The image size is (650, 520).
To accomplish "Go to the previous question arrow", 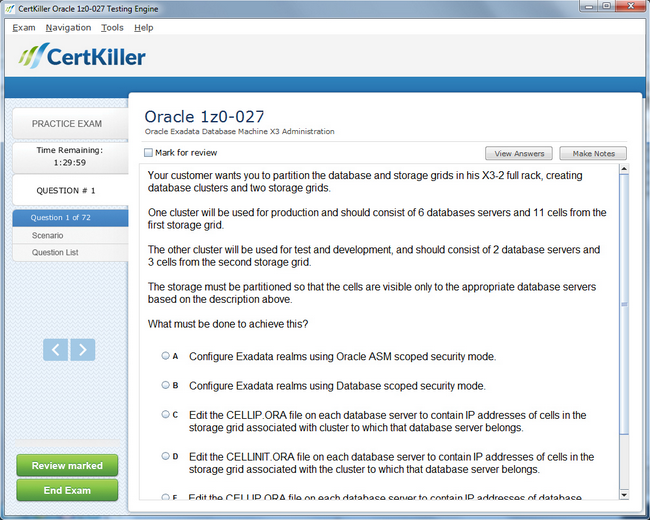I will click(56, 350).
